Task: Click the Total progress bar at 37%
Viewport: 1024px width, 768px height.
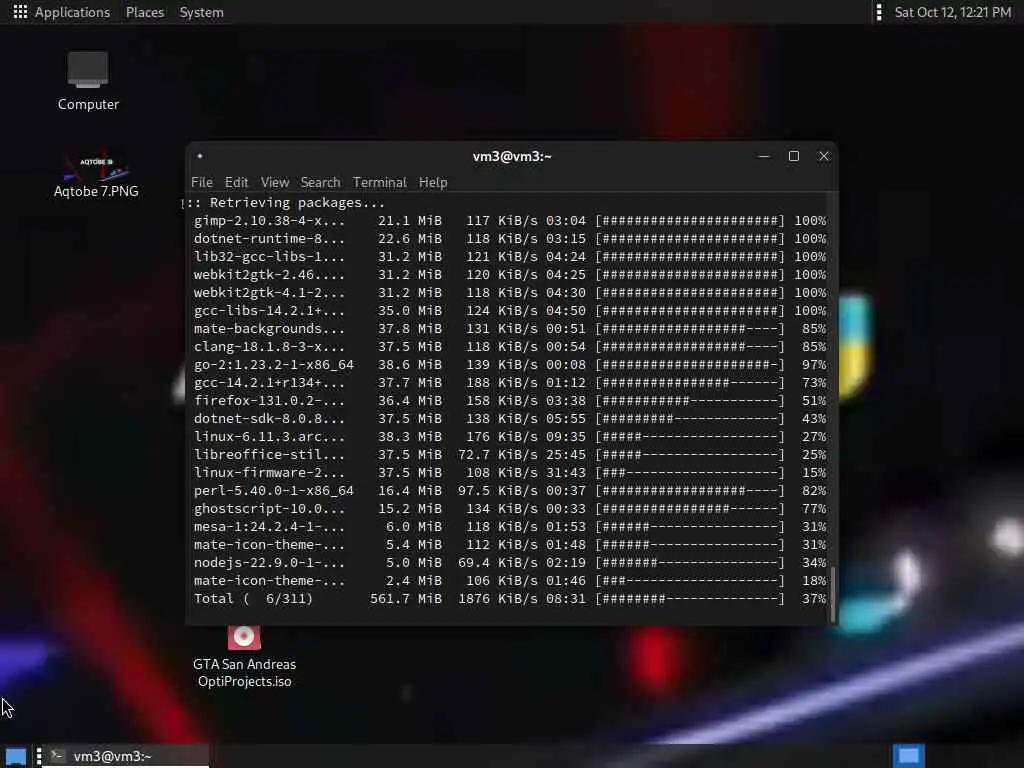Action: click(x=690, y=599)
